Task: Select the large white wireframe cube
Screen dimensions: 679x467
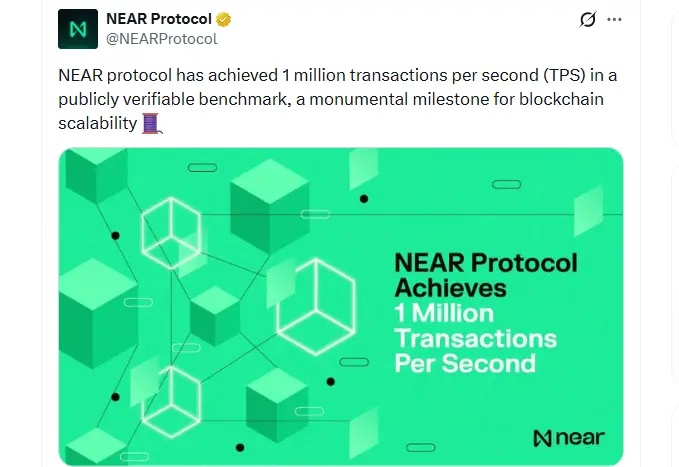Action: [x=315, y=297]
